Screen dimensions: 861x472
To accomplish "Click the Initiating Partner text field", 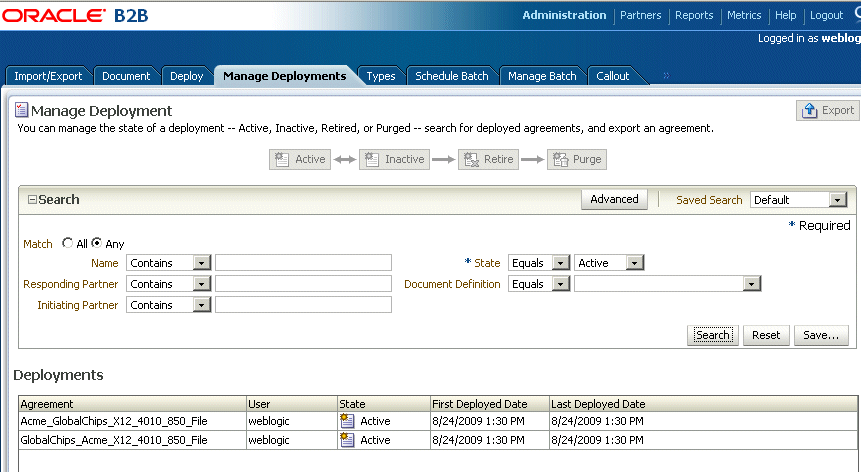I will pyautogui.click(x=303, y=305).
